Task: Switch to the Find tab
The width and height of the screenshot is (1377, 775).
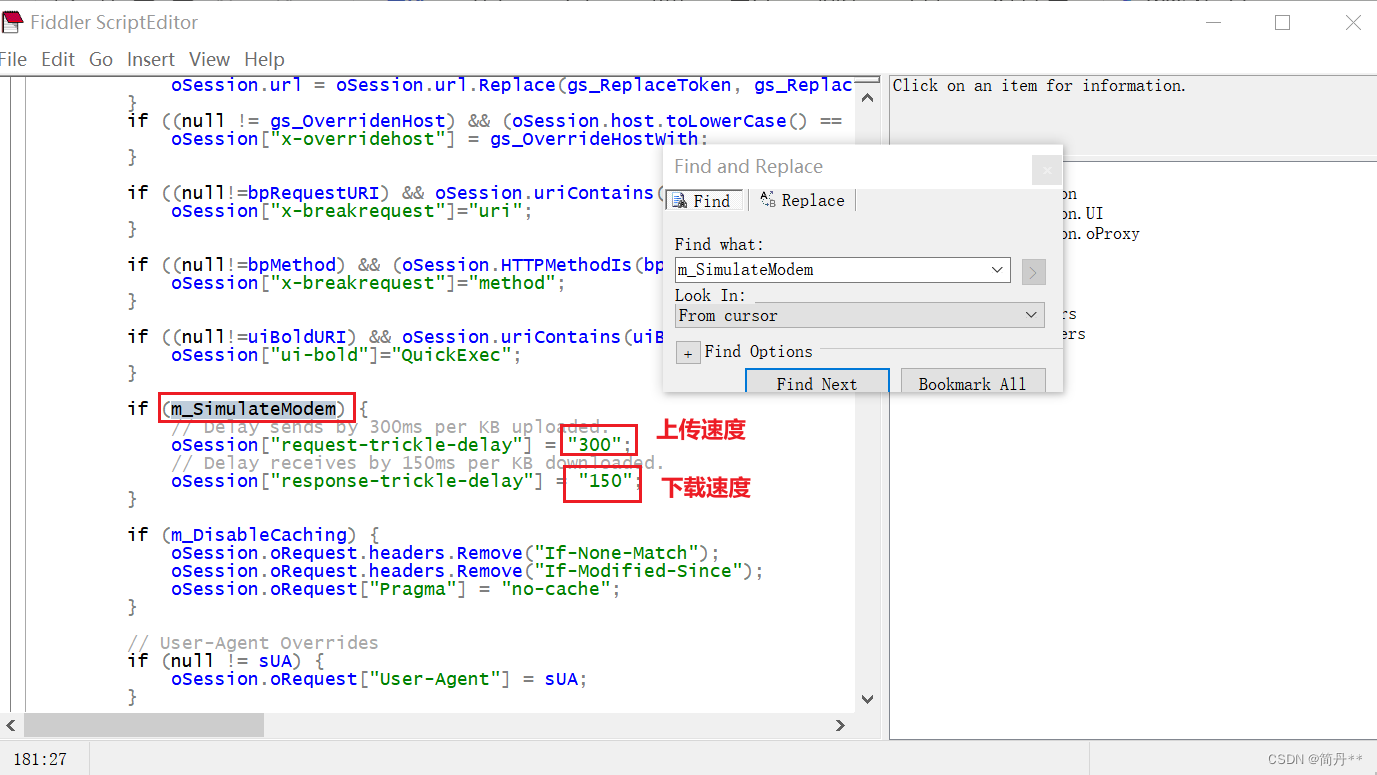Action: [x=703, y=200]
